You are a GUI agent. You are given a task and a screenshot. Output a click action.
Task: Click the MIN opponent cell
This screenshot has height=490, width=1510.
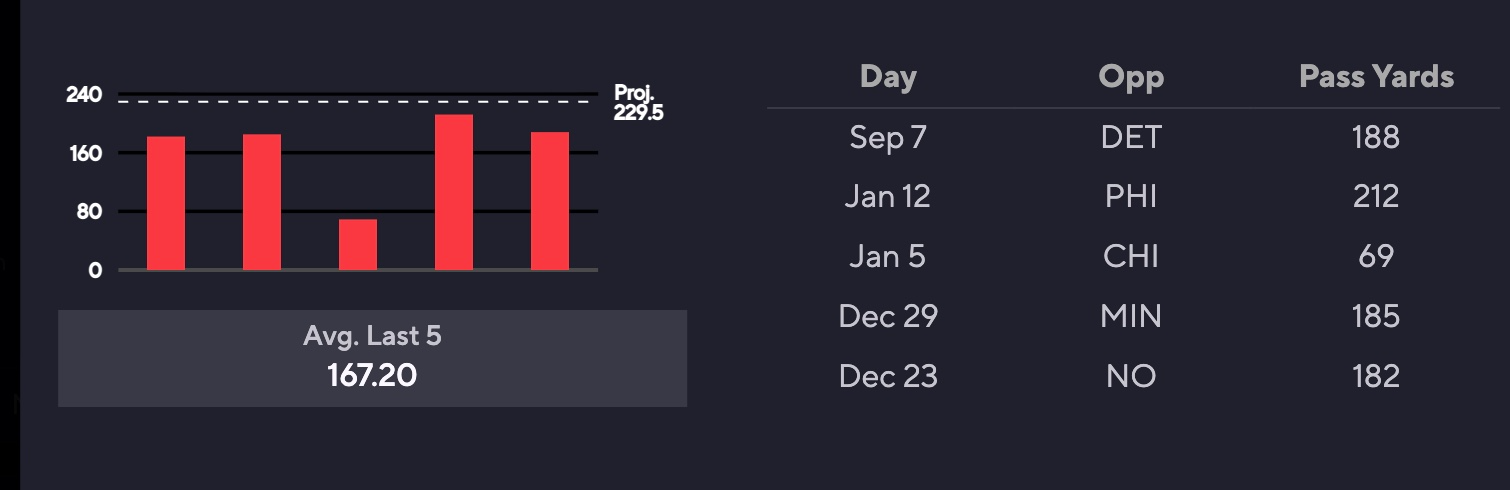pyautogui.click(x=1131, y=316)
